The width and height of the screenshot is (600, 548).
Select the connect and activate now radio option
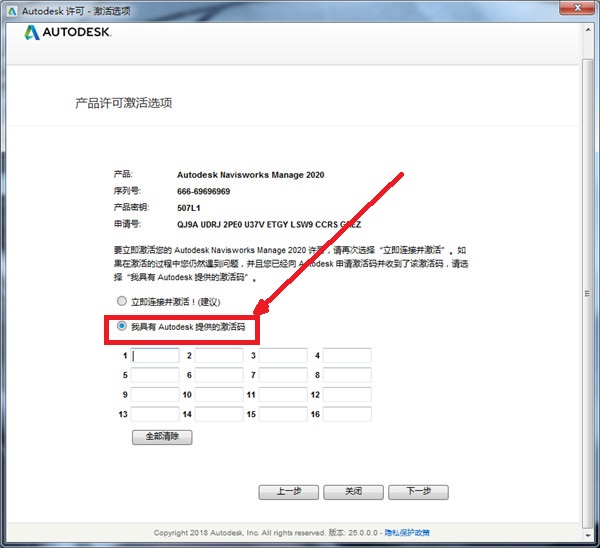pos(122,301)
